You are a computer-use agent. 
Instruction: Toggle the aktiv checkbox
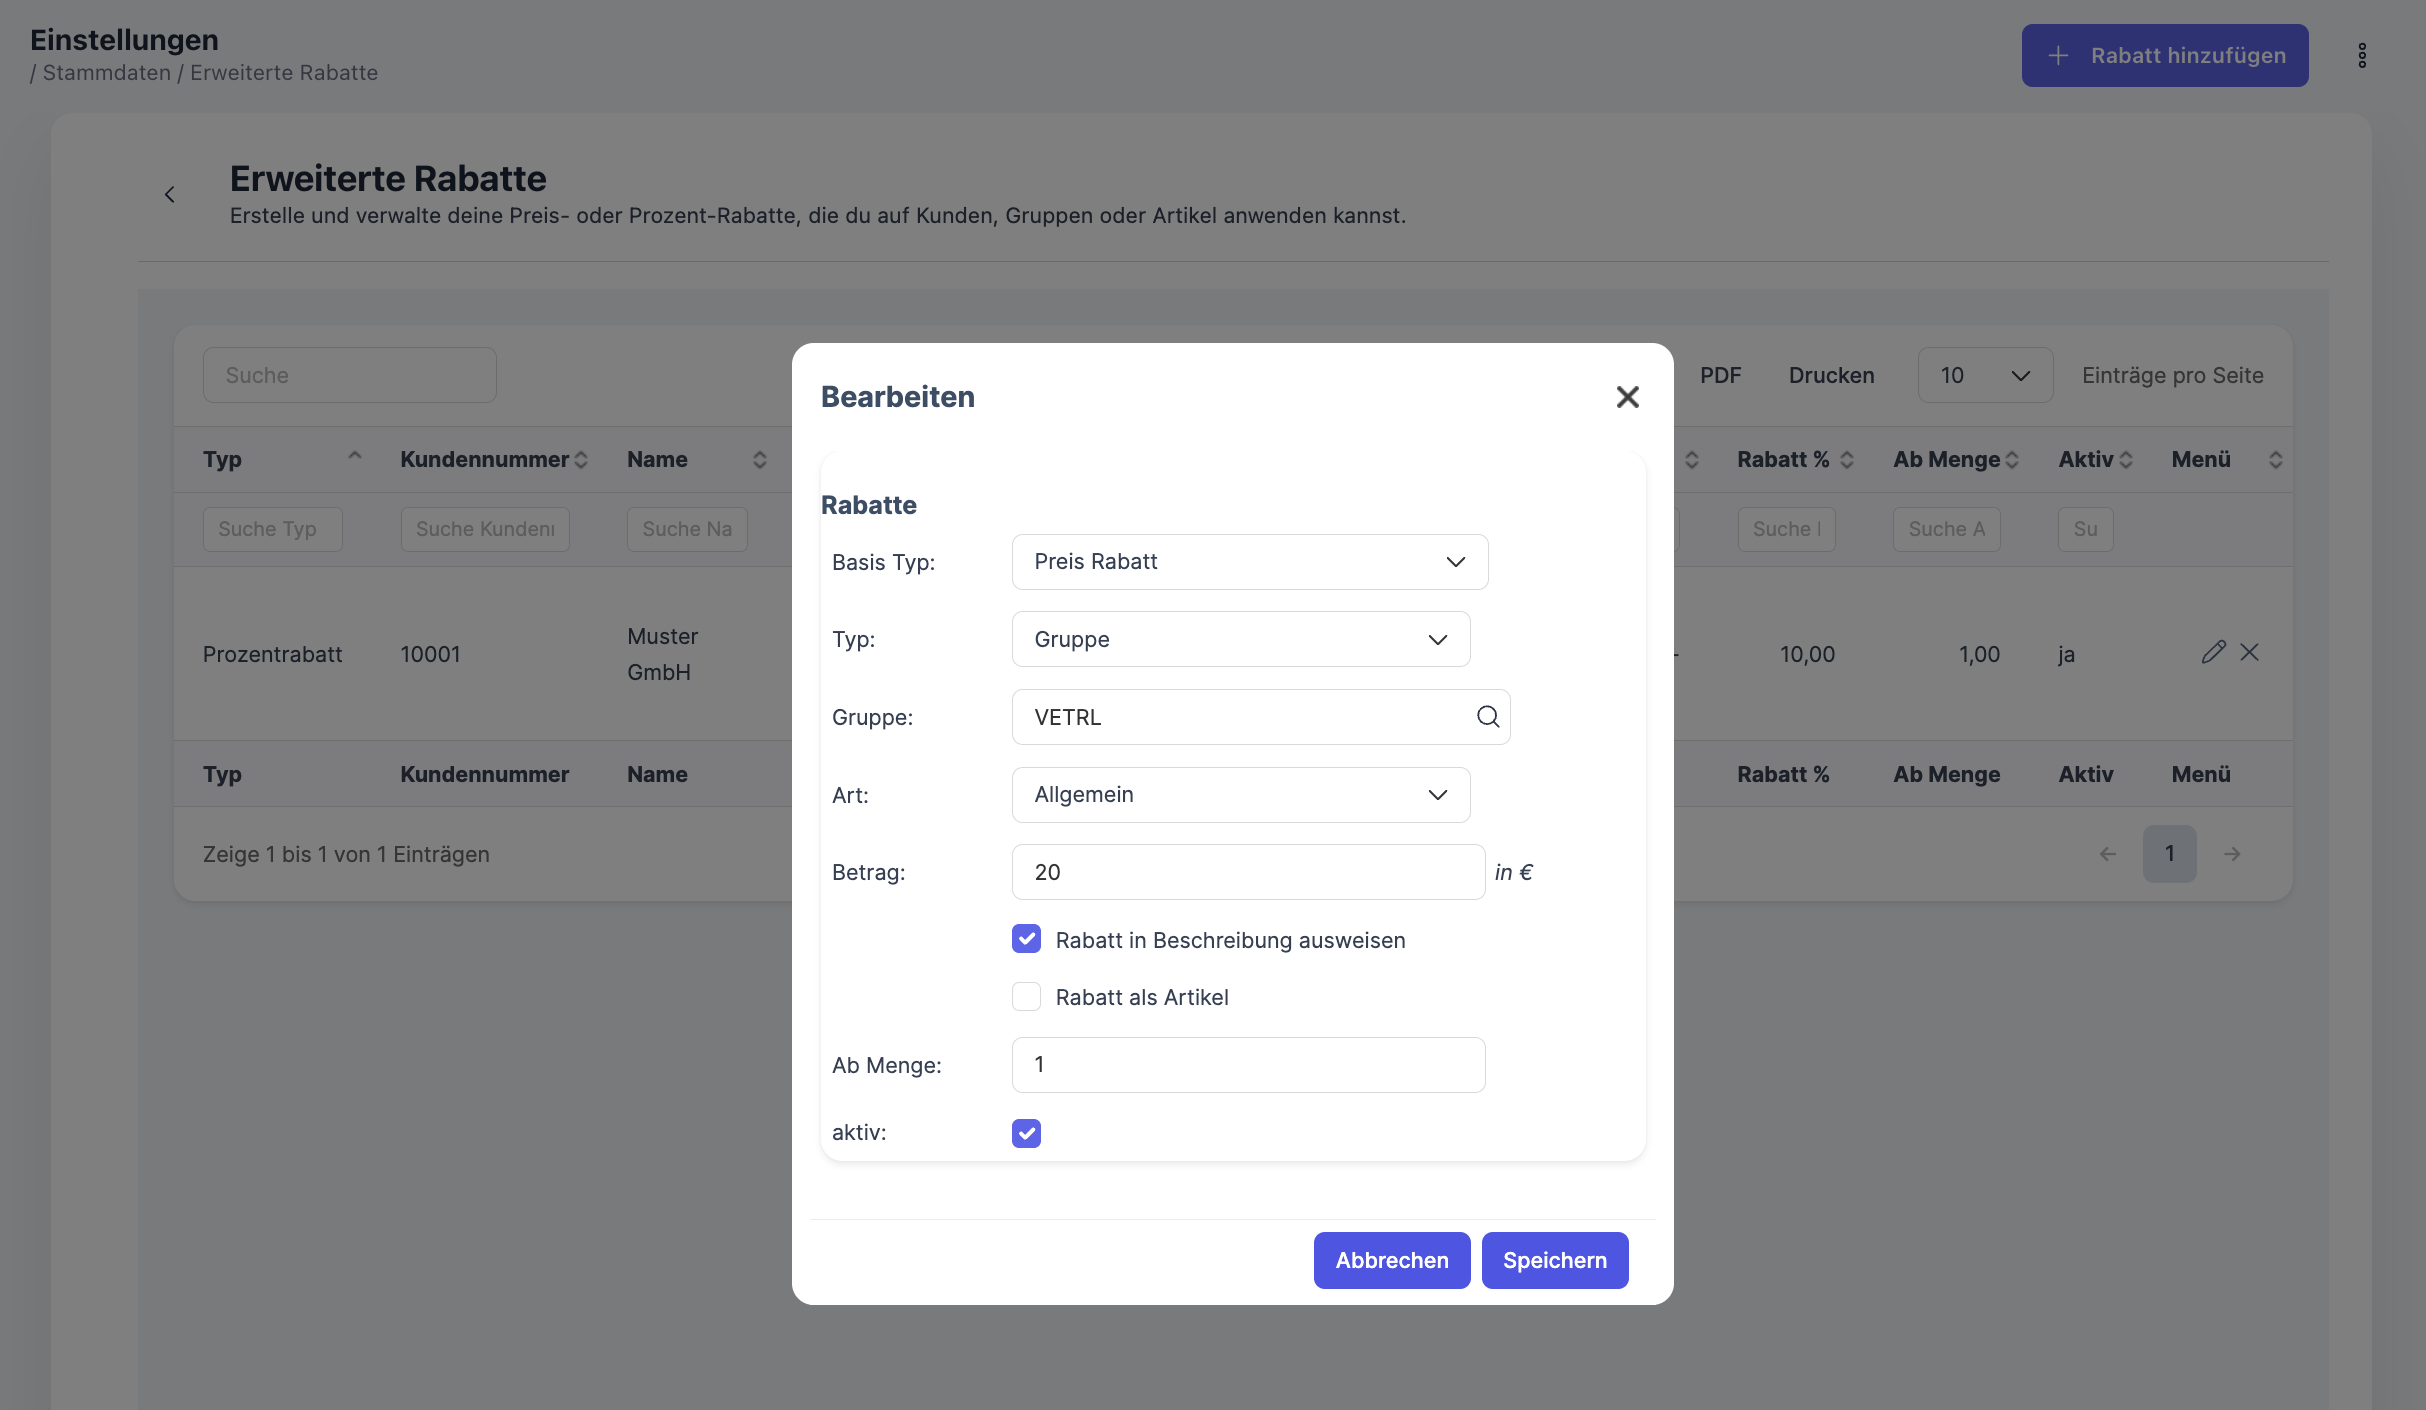click(x=1026, y=1133)
